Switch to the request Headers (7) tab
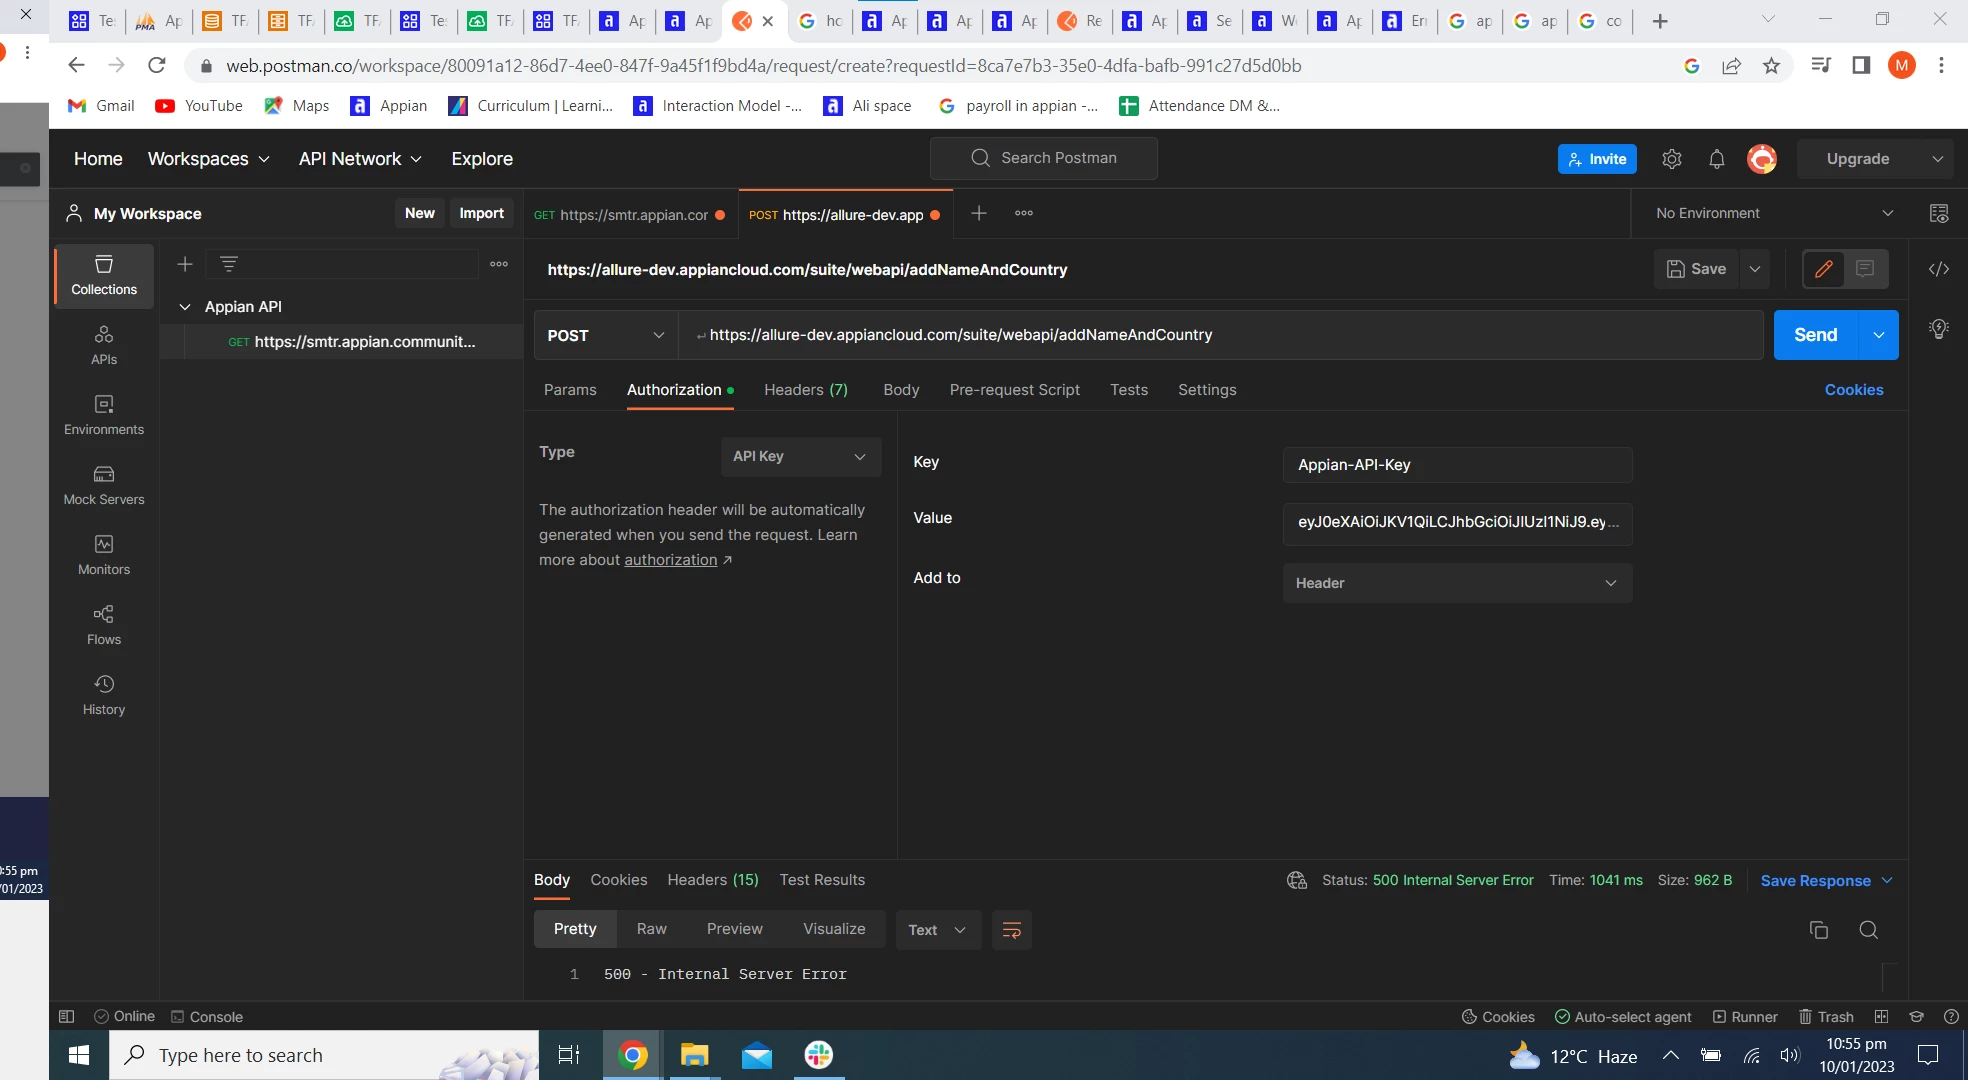Screen dimensions: 1968x1080 click(x=805, y=390)
